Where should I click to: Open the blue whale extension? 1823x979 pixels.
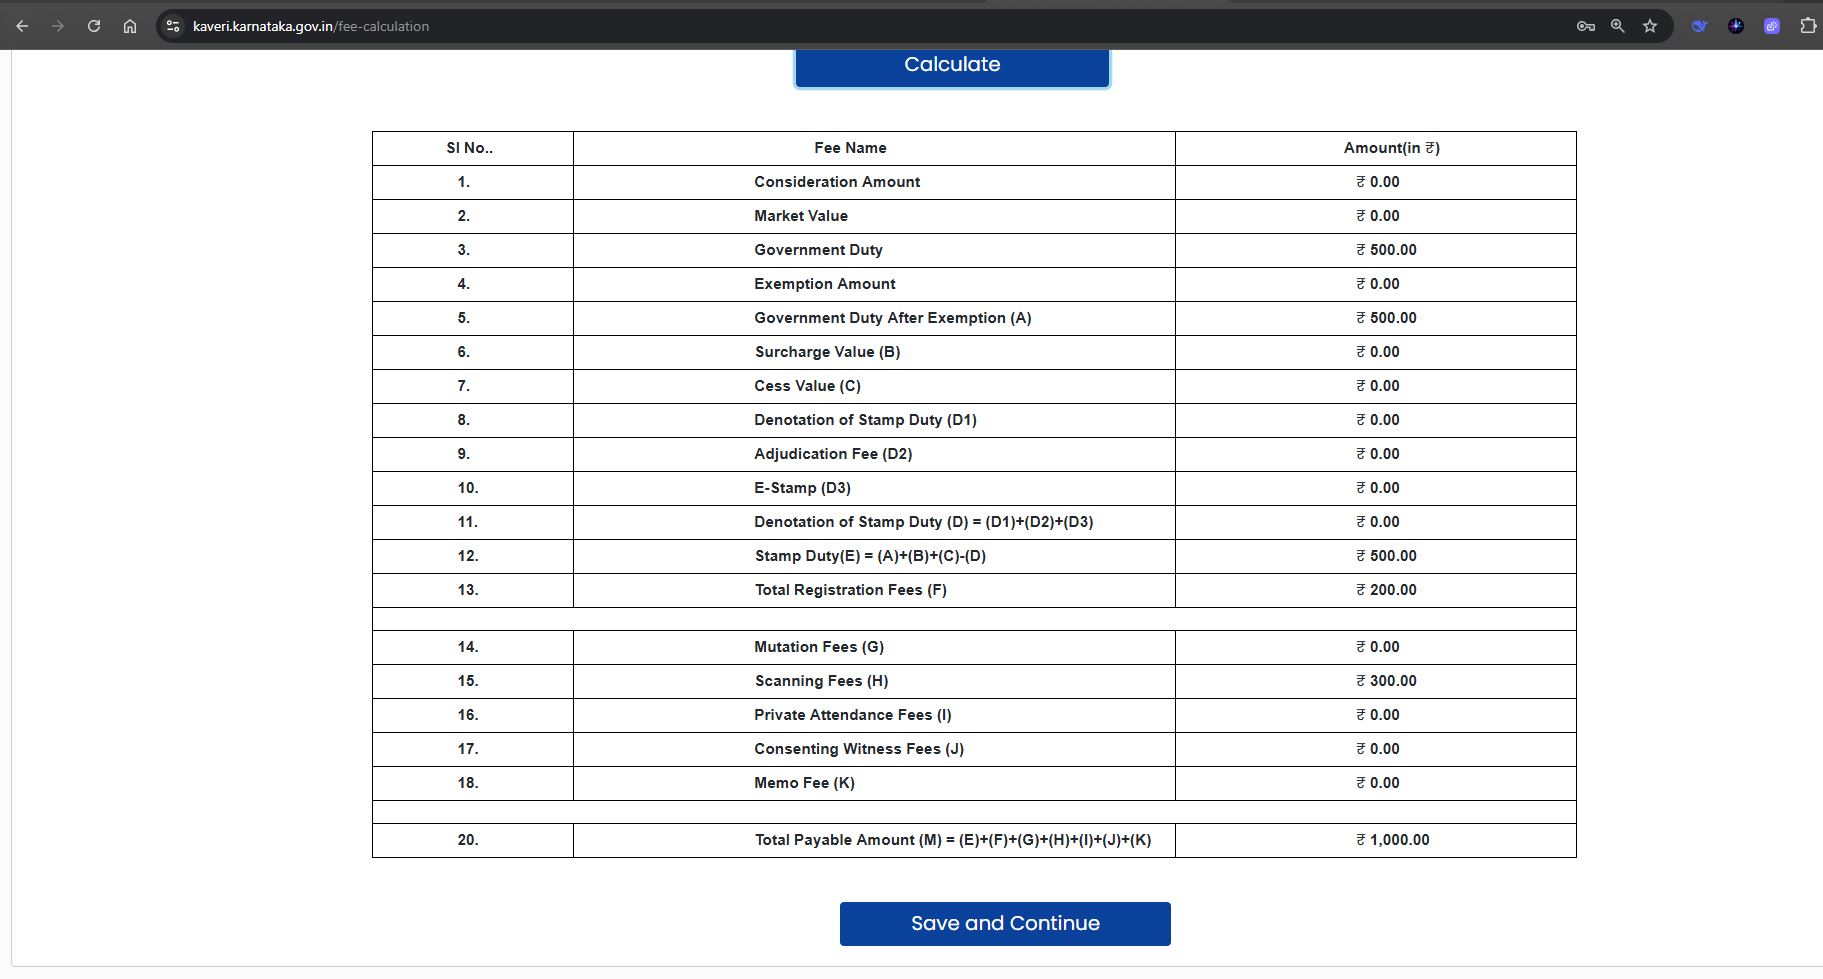click(x=1699, y=26)
